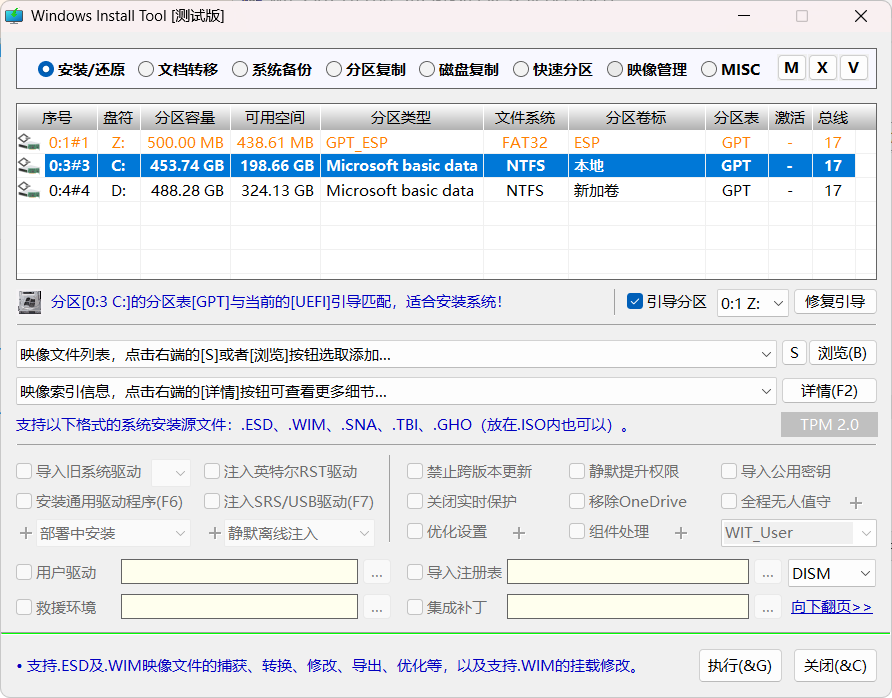
Task: Click the plus icon next to 组件处理
Action: [680, 533]
